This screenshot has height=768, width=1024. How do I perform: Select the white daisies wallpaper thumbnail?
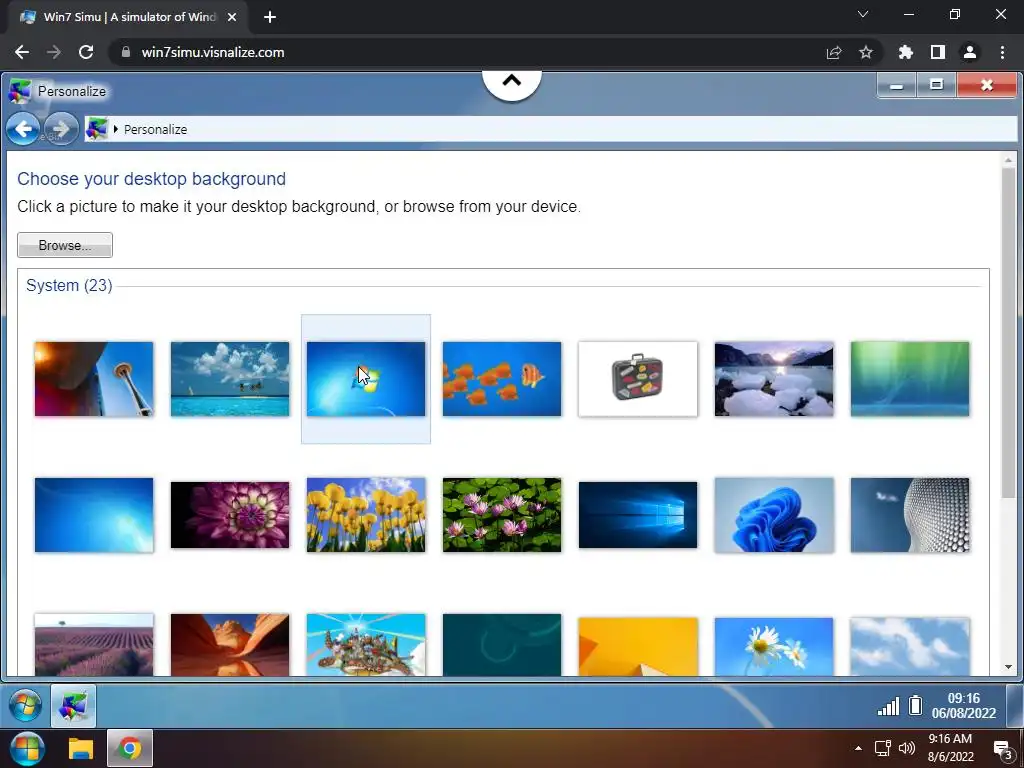(774, 647)
